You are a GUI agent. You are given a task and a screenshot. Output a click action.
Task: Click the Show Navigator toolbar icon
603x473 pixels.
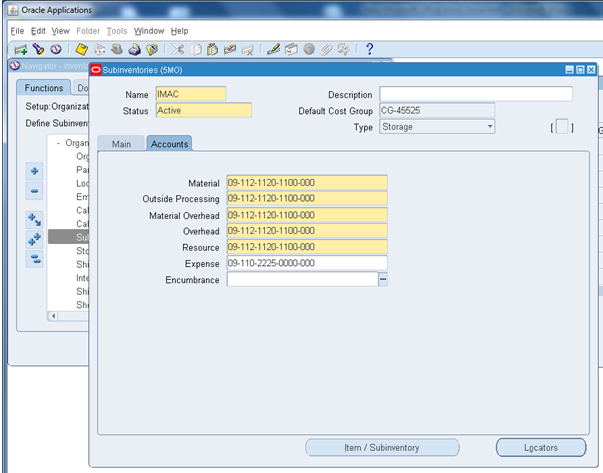(56, 49)
